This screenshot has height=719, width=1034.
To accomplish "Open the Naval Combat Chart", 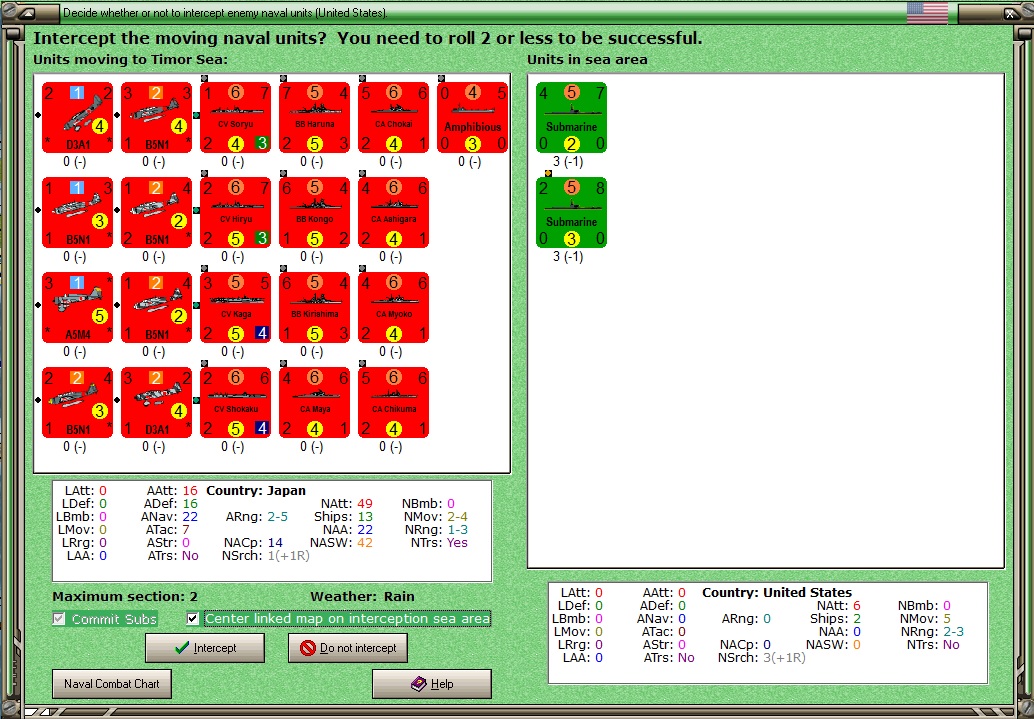I will click(111, 683).
